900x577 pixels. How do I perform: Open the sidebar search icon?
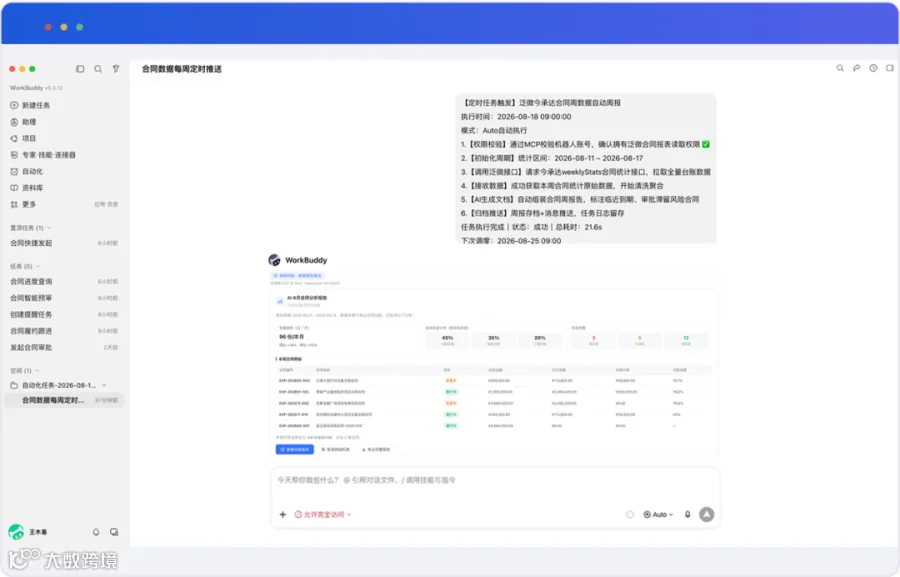click(x=98, y=69)
